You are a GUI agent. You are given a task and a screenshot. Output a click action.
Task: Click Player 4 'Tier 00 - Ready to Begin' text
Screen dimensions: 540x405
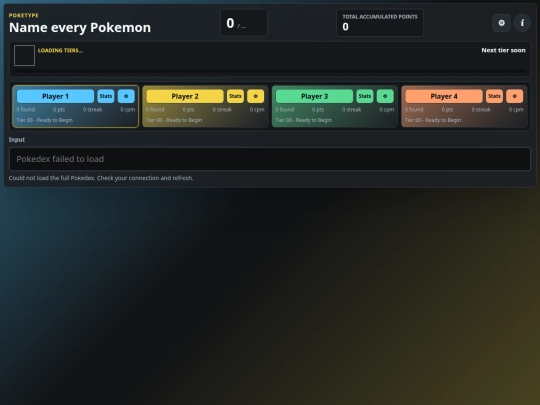(433, 120)
